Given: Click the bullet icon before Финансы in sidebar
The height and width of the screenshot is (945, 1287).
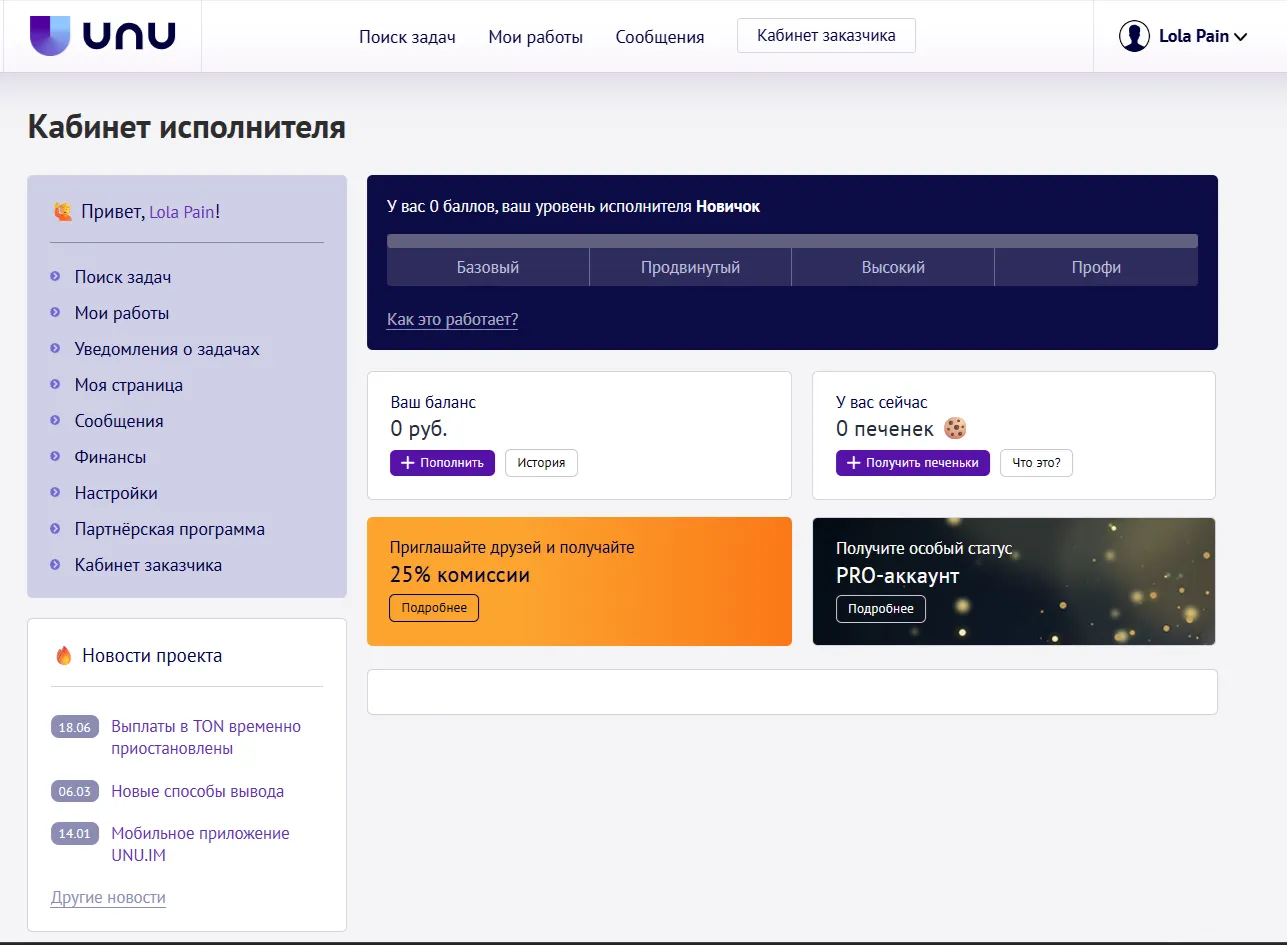Looking at the screenshot, I should pyautogui.click(x=55, y=457).
